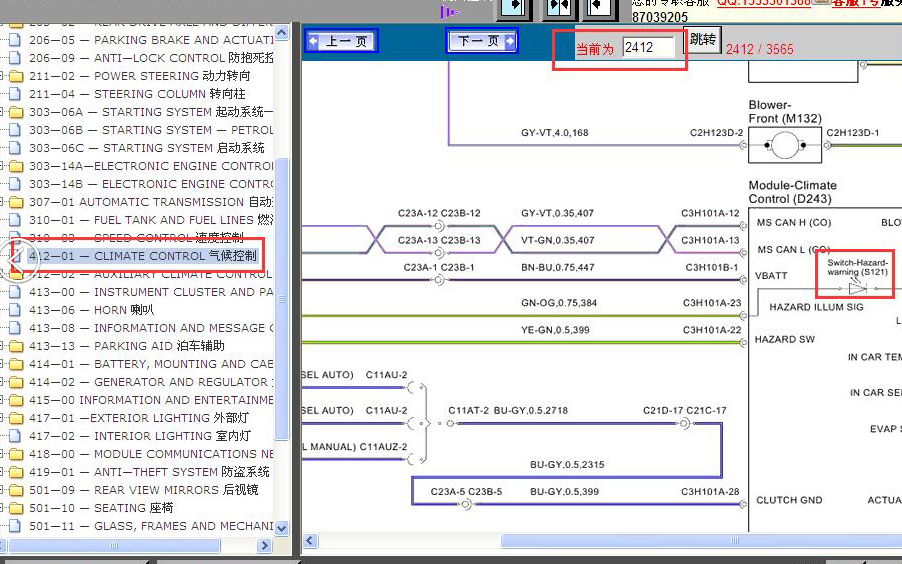
Task: Click the folder icon beside 501-09 REAR VIEW MIRRORS
Action: click(16, 490)
